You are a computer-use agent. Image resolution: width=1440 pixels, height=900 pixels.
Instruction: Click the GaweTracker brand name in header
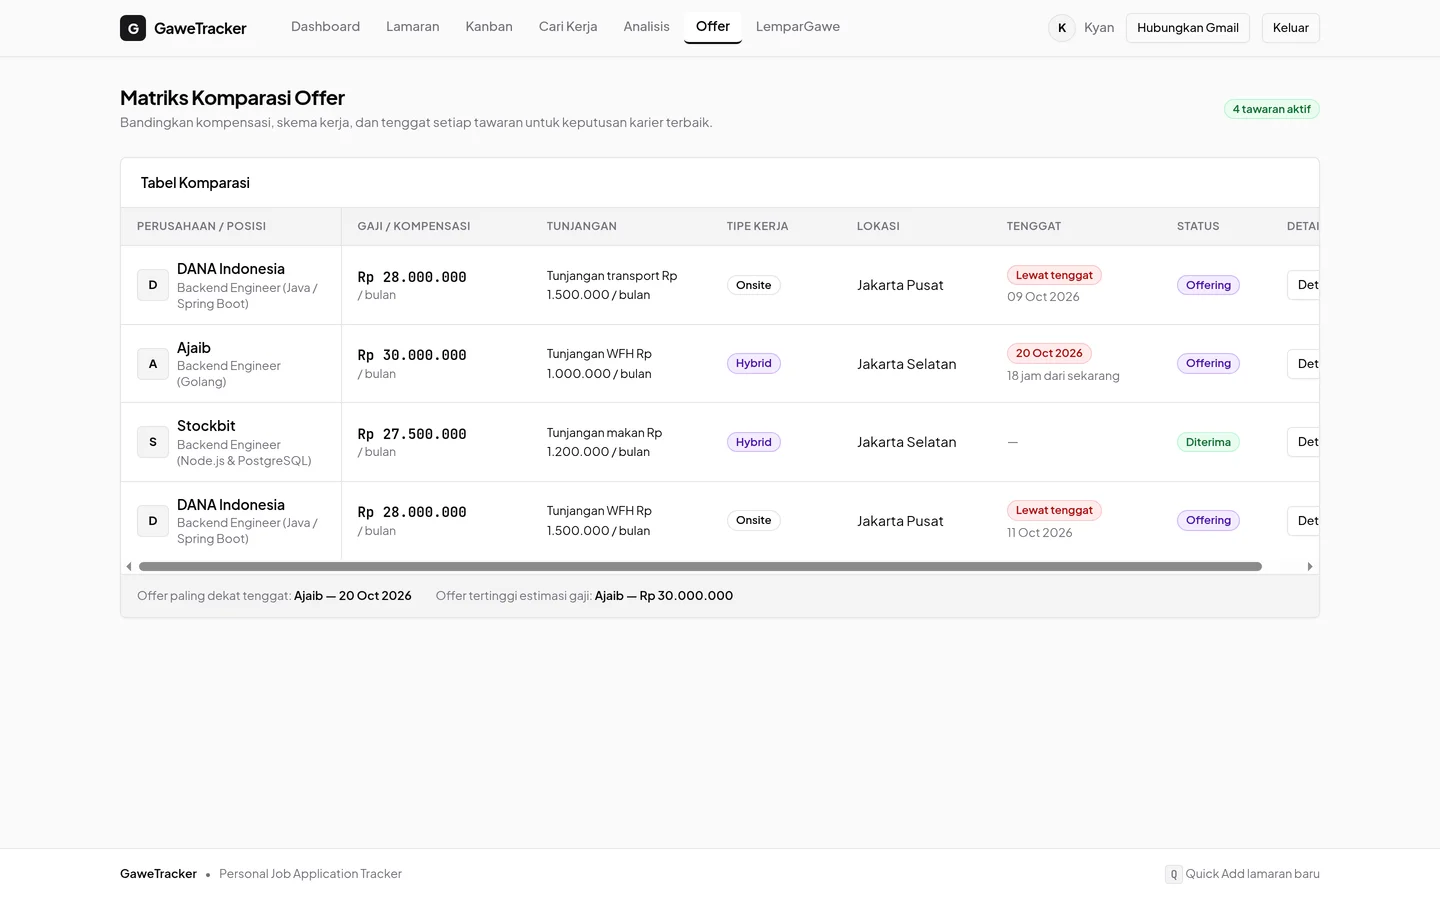point(200,28)
